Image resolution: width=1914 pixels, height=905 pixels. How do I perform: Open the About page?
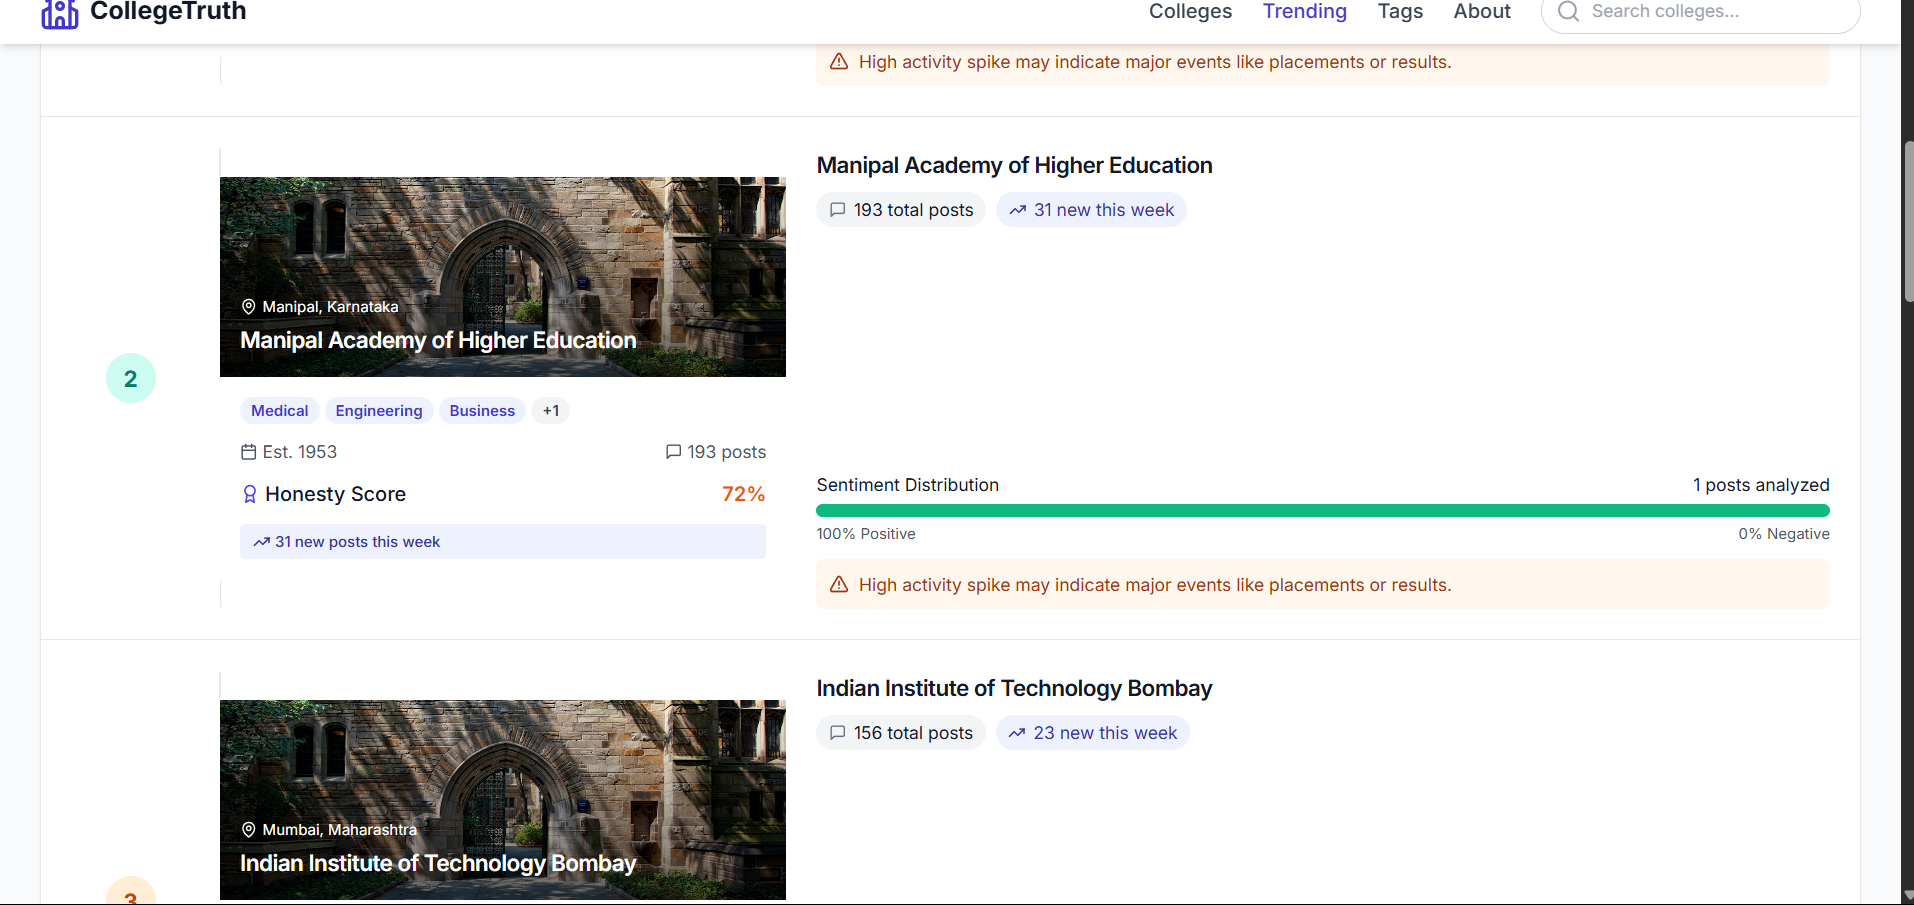[1482, 11]
